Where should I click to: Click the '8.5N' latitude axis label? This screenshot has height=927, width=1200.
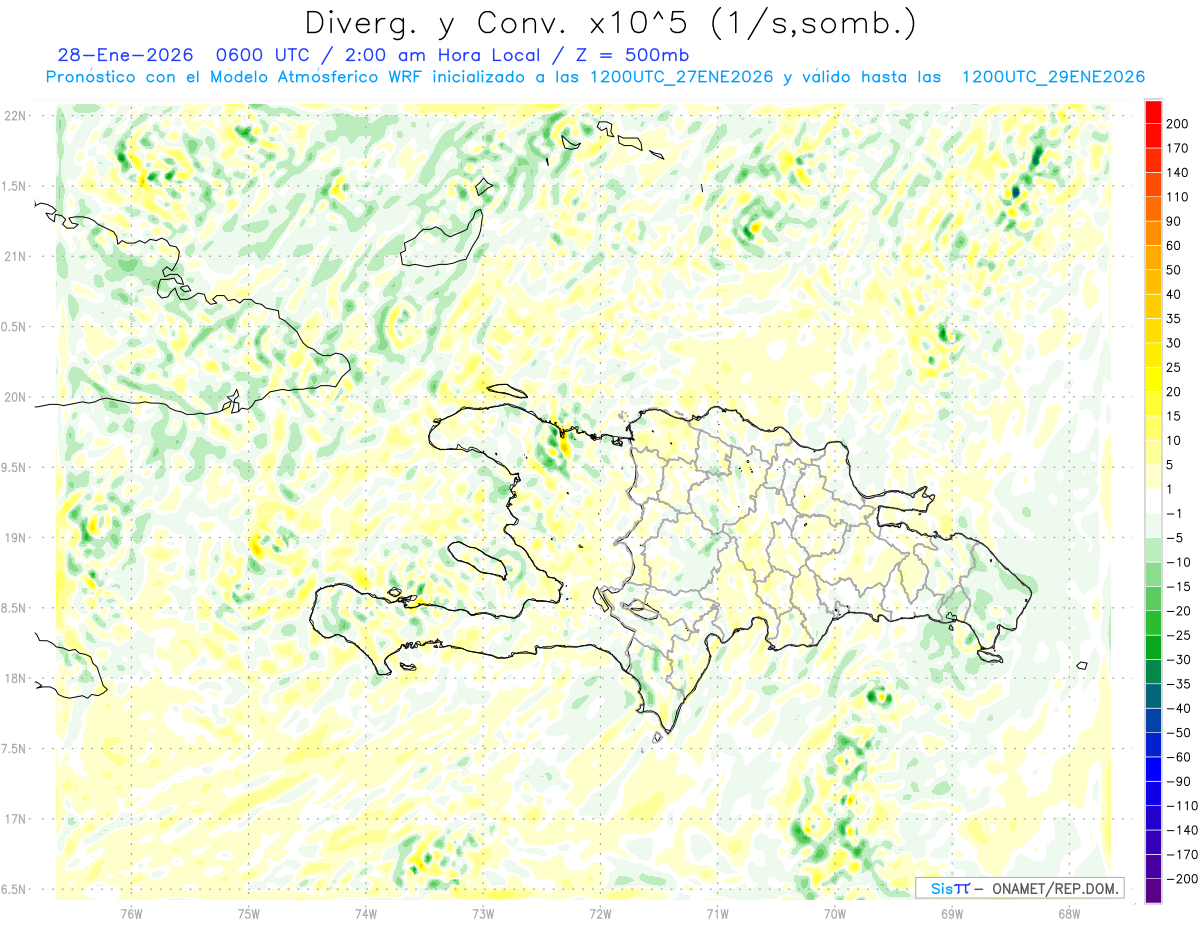15,608
